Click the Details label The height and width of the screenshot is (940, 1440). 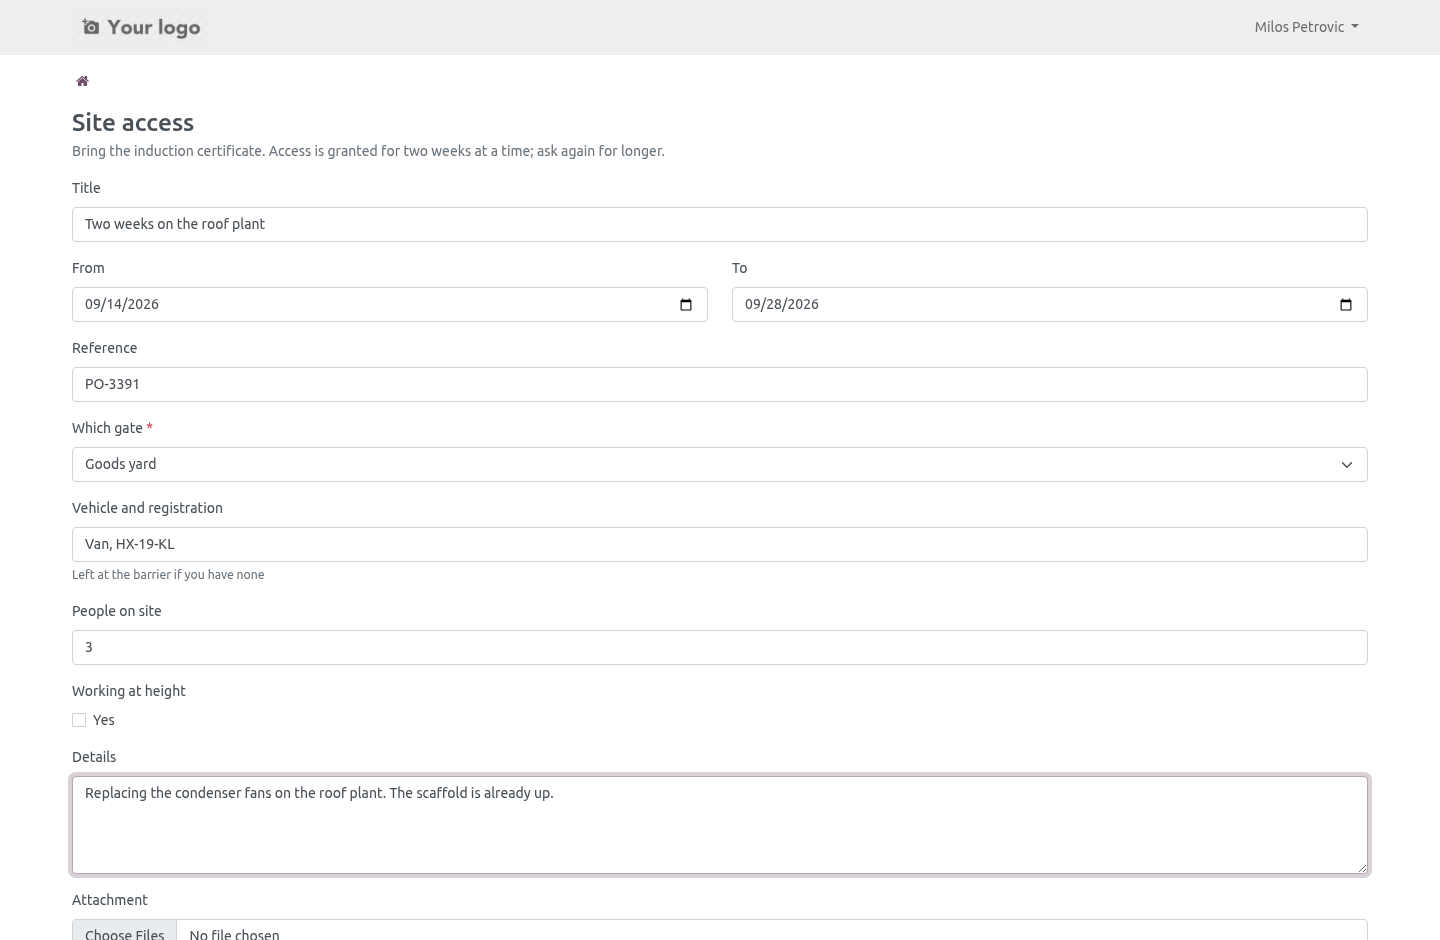[x=94, y=757]
